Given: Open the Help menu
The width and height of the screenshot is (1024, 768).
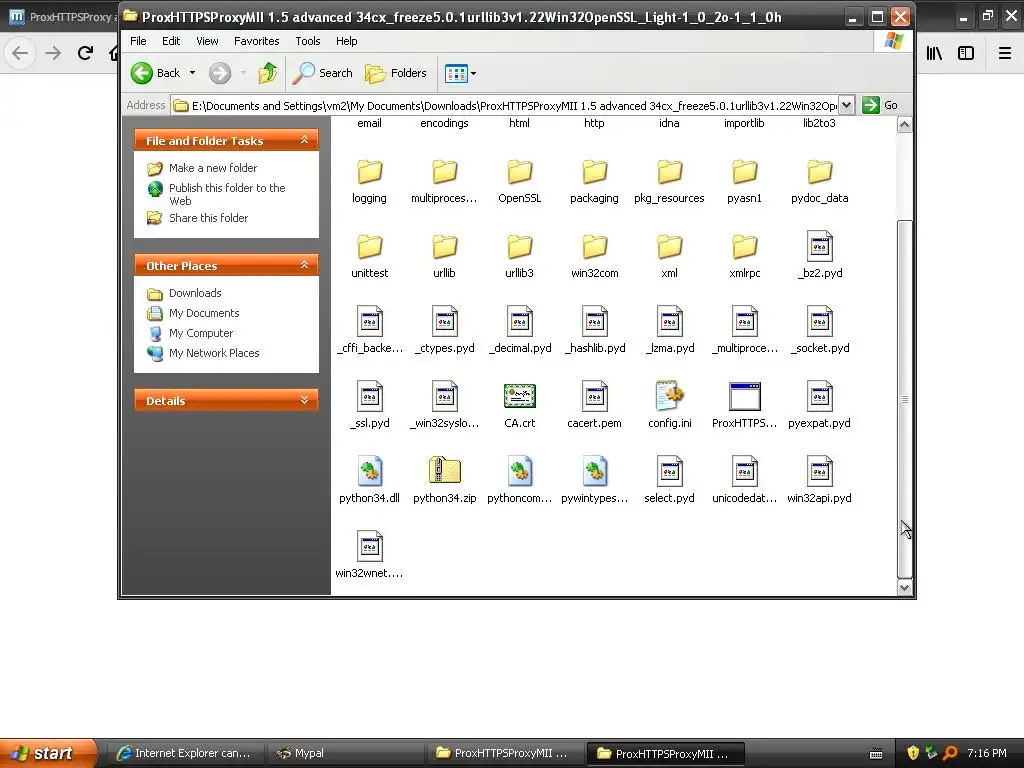Looking at the screenshot, I should pos(346,41).
